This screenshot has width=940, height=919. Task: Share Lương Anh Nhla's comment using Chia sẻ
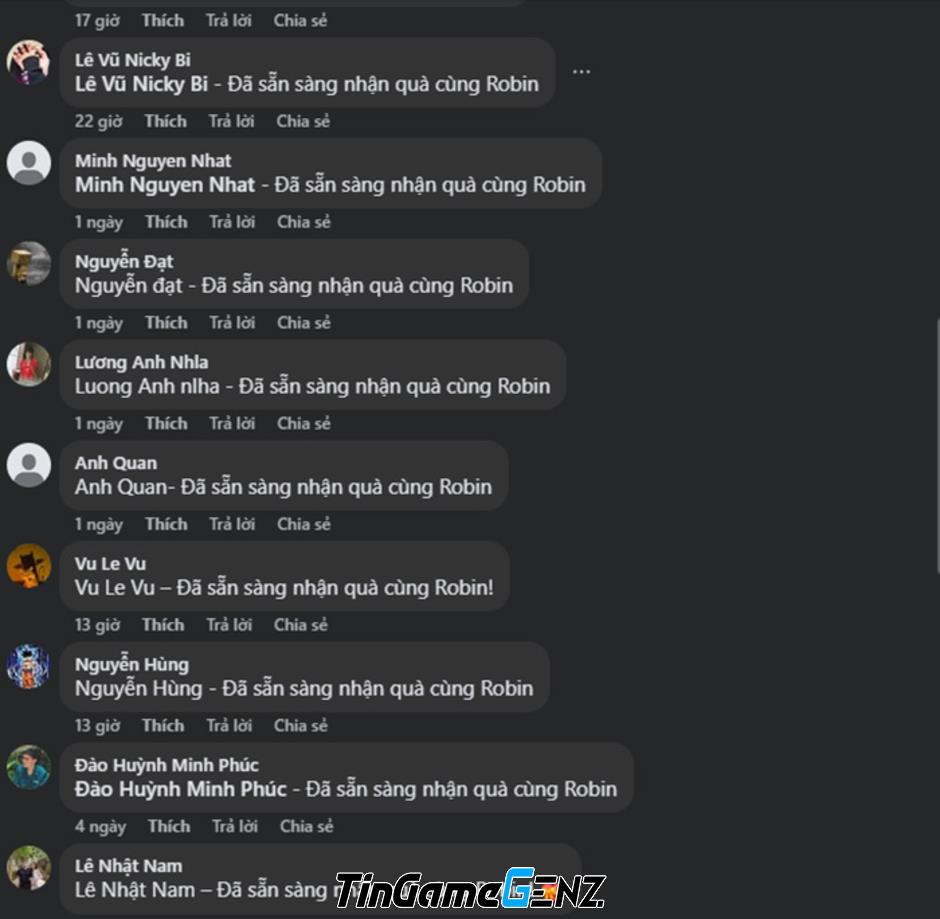pos(303,424)
